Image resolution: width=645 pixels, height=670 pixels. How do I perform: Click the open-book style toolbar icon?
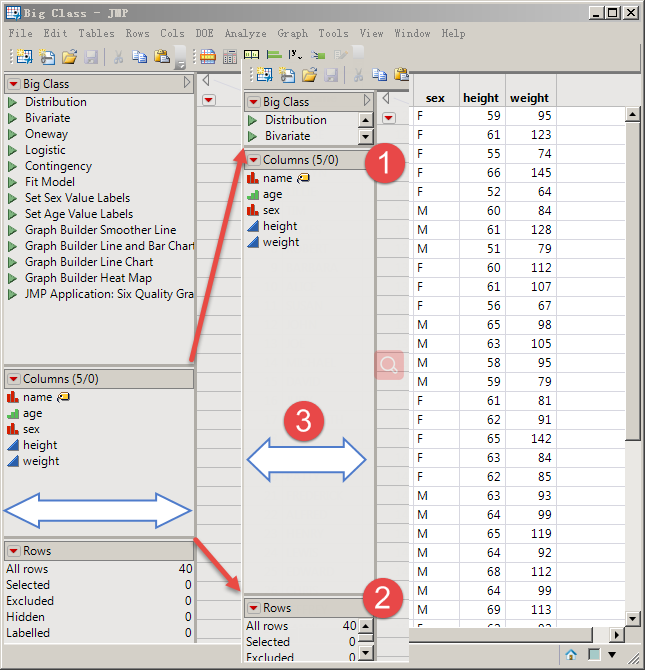tap(251, 55)
